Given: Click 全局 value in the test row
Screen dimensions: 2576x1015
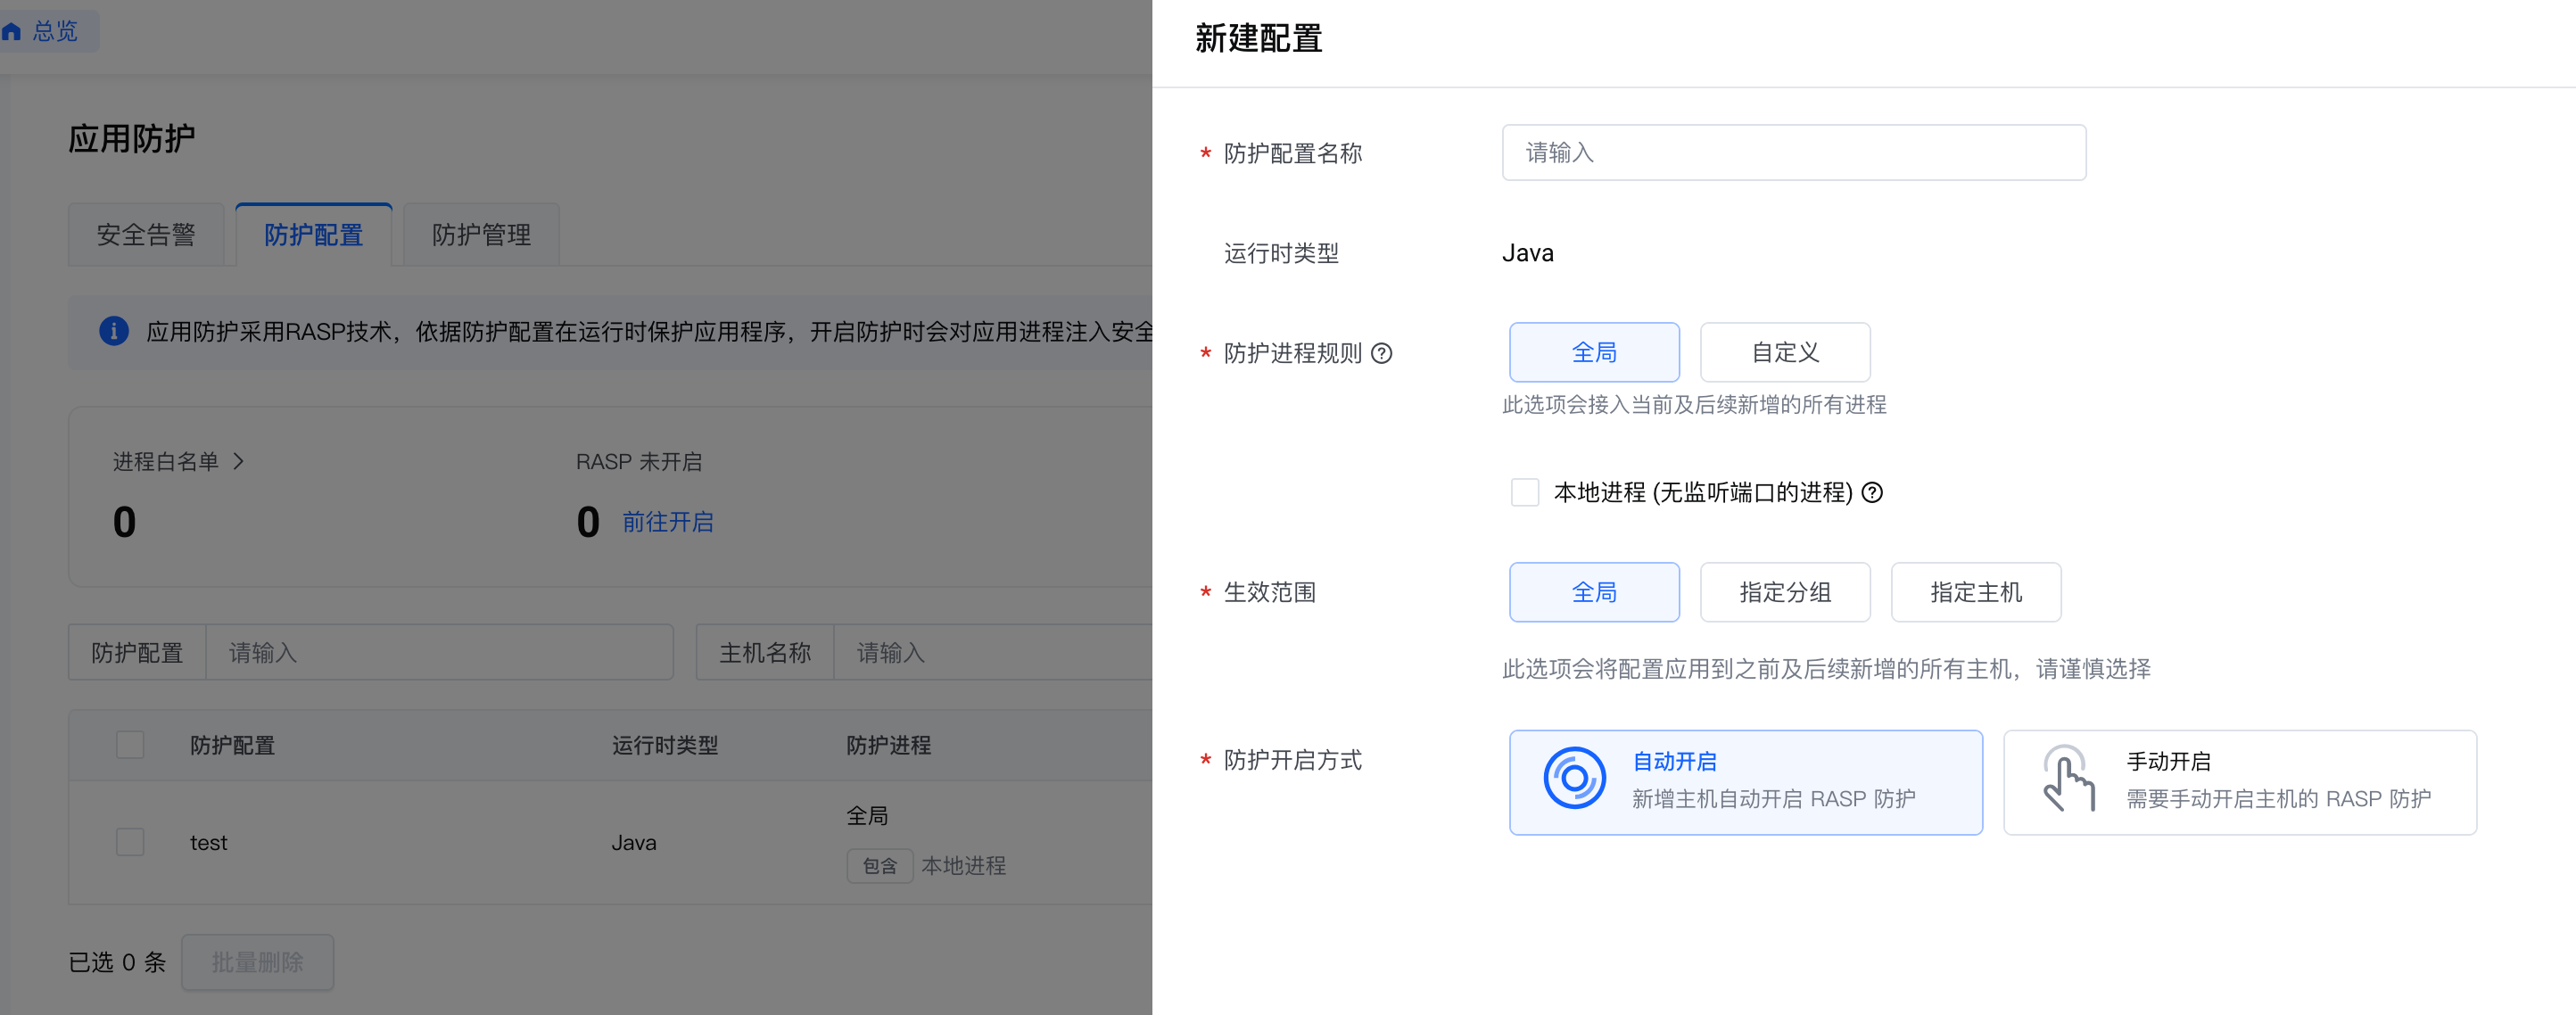Looking at the screenshot, I should point(868,816).
